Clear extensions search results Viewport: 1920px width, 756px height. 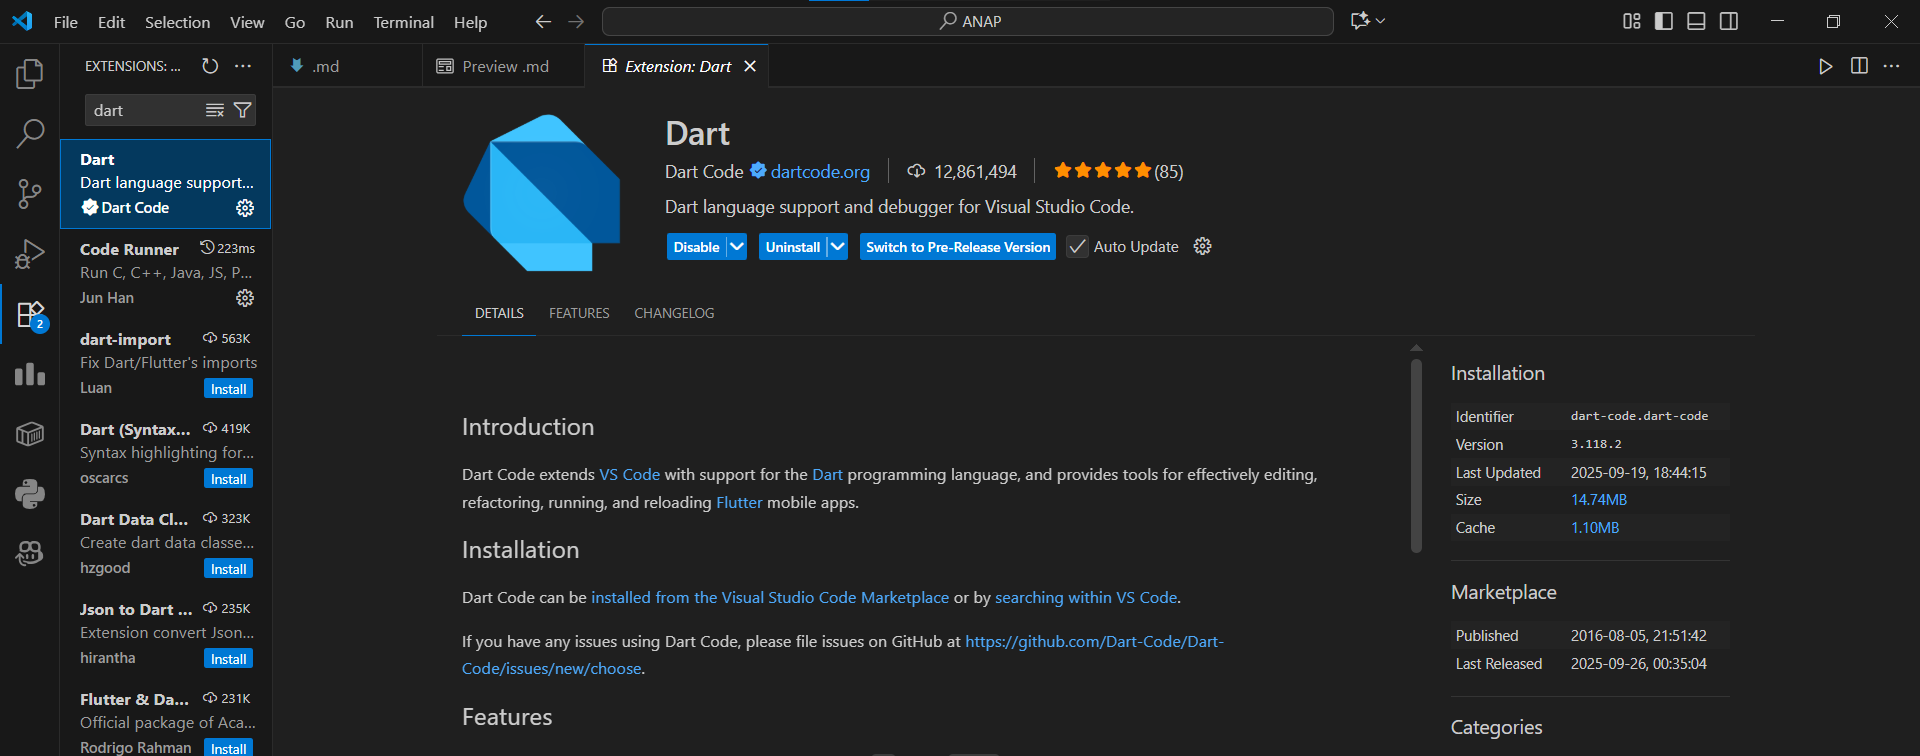[x=215, y=110]
